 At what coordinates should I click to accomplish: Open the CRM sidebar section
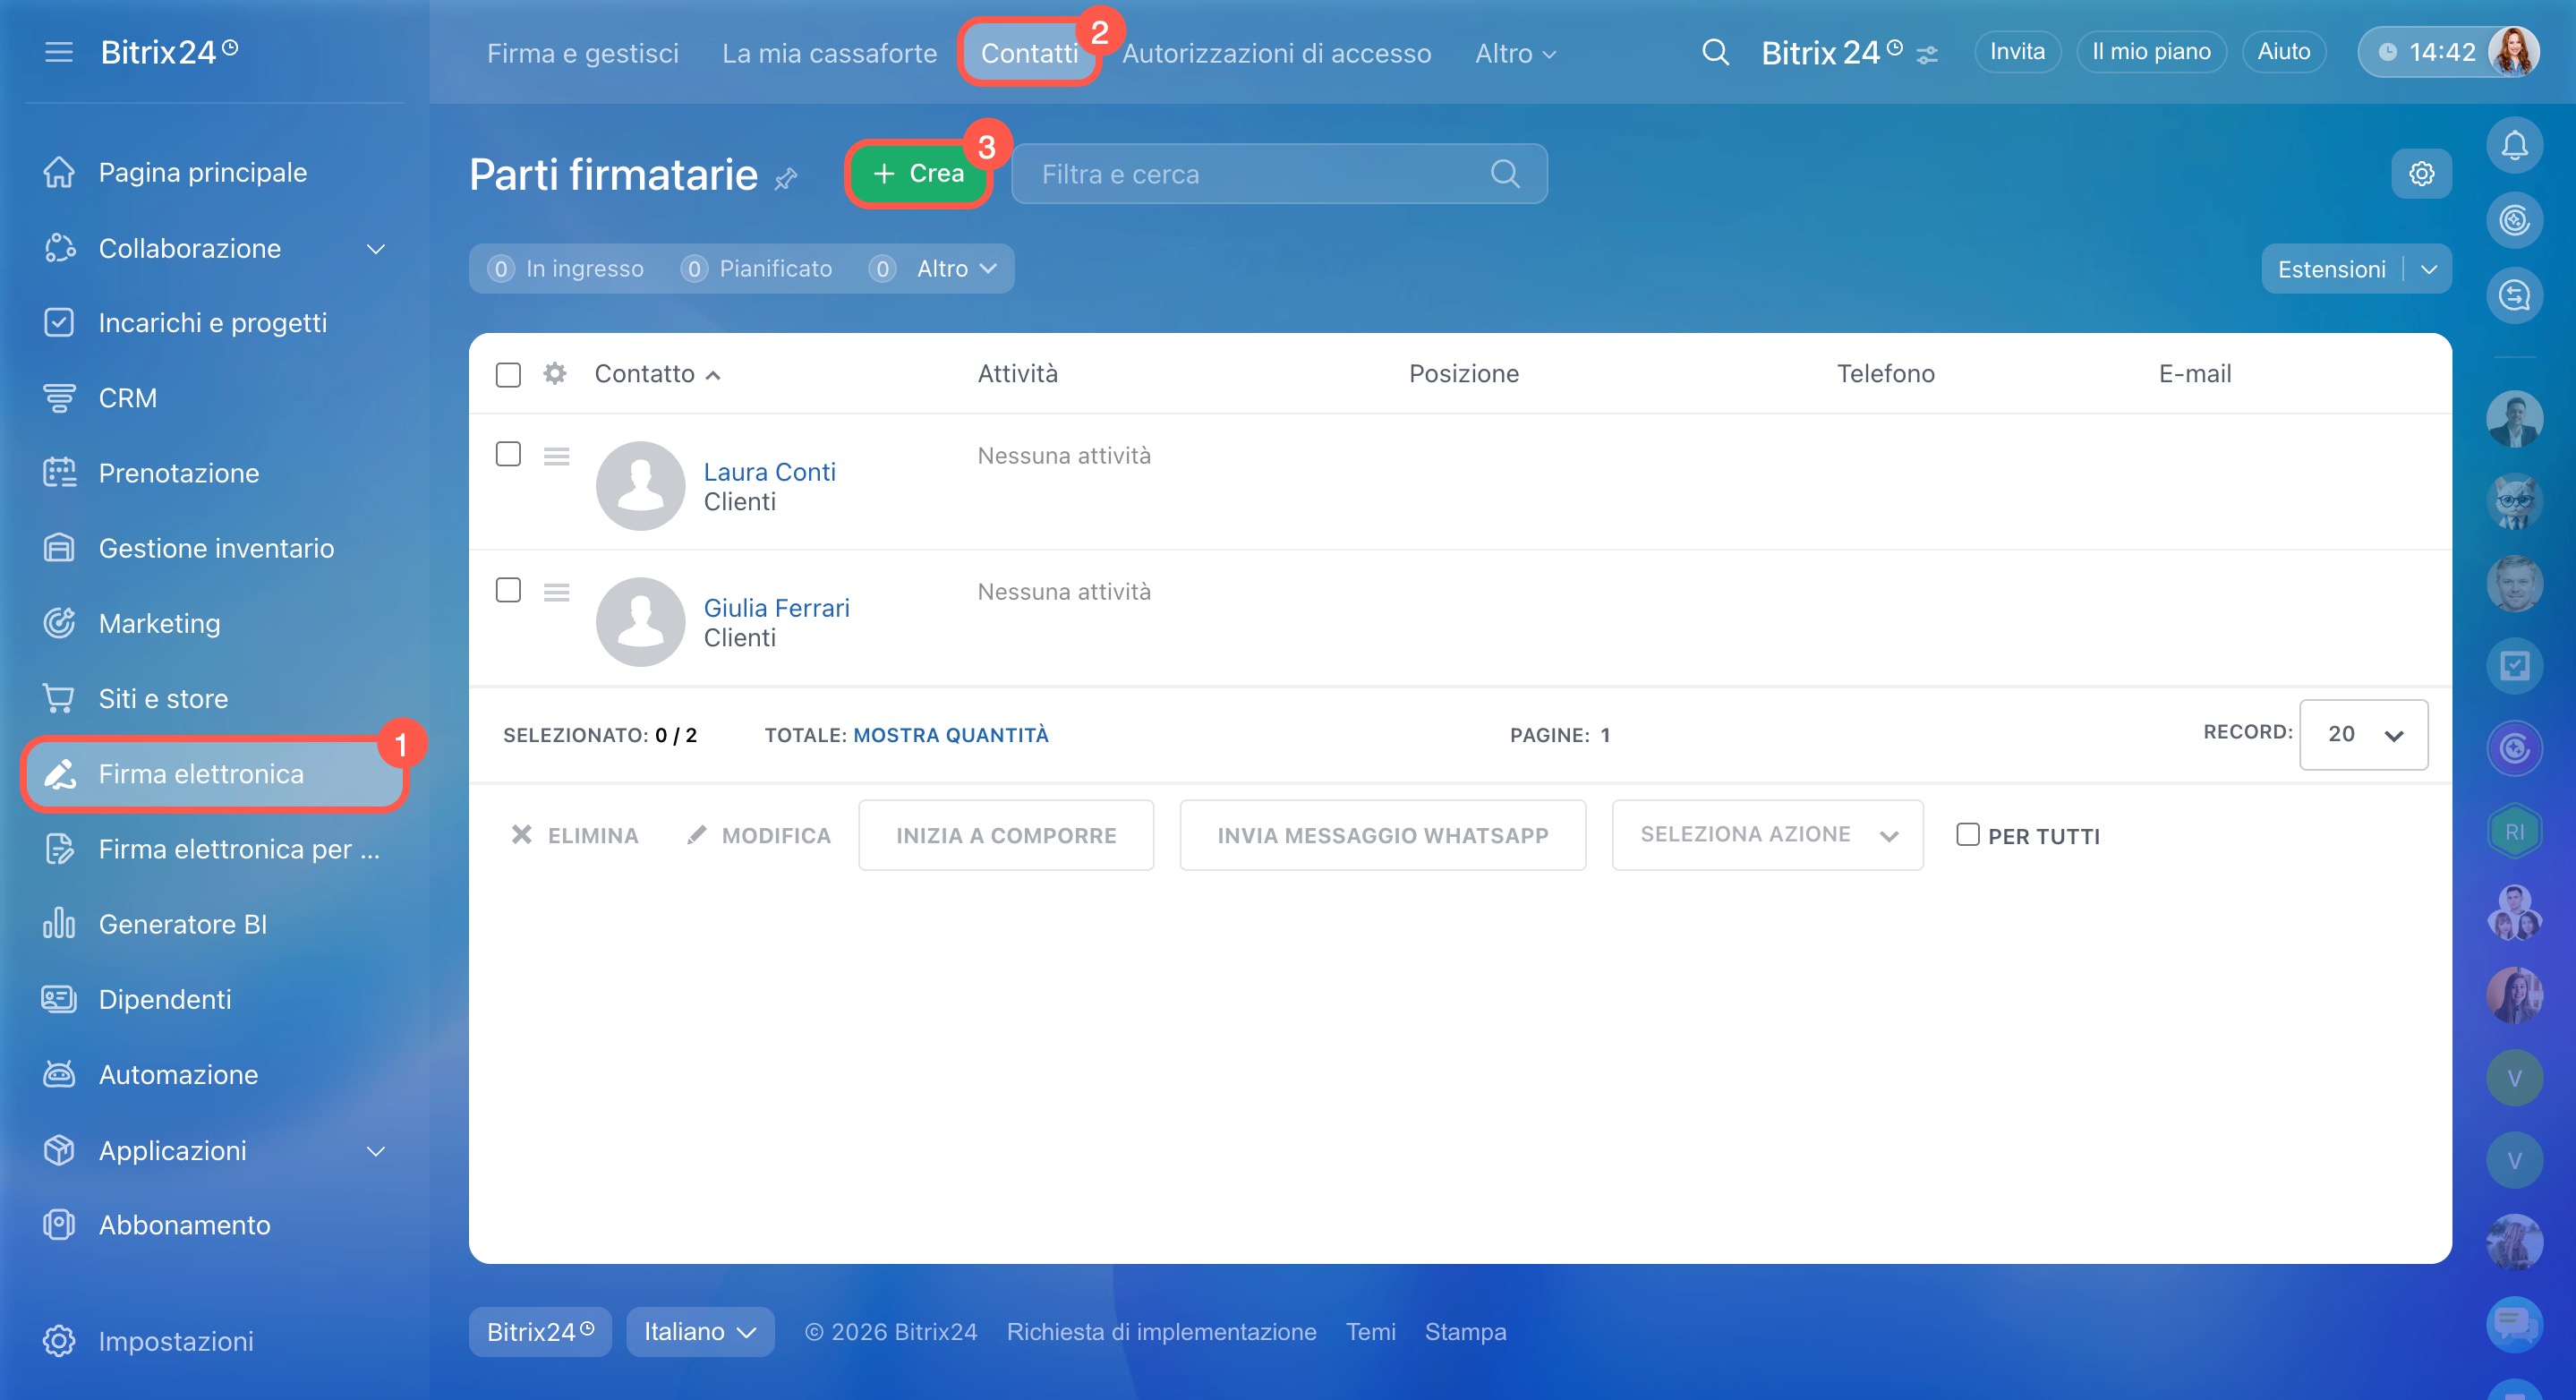pyautogui.click(x=127, y=398)
